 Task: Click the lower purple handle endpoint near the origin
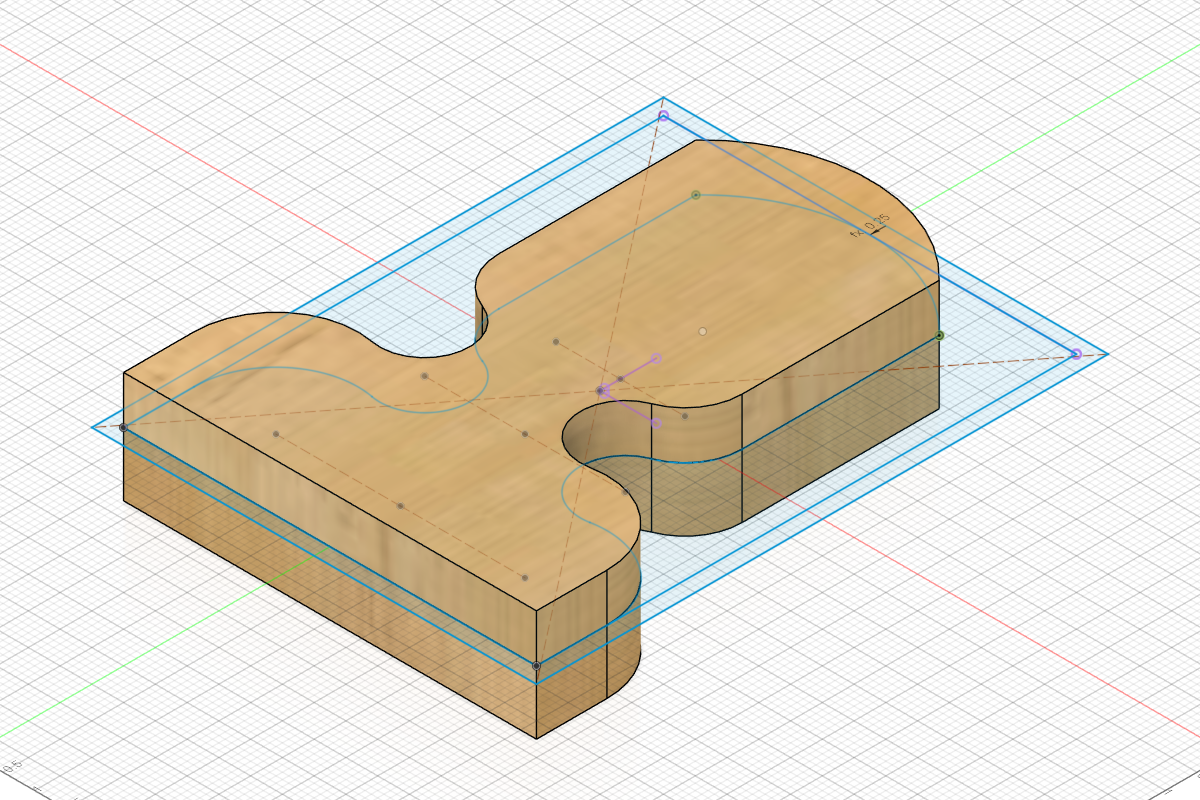(657, 424)
